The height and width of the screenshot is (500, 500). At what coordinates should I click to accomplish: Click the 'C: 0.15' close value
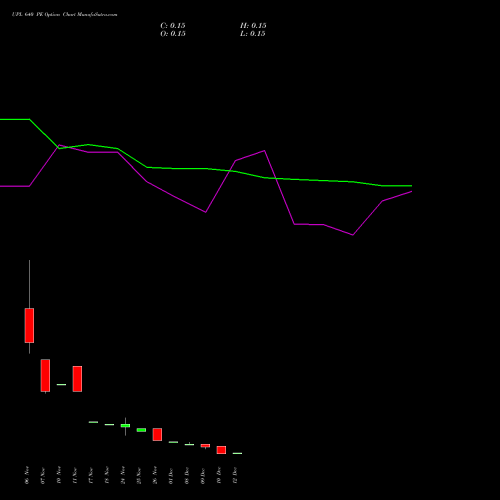[x=173, y=26]
